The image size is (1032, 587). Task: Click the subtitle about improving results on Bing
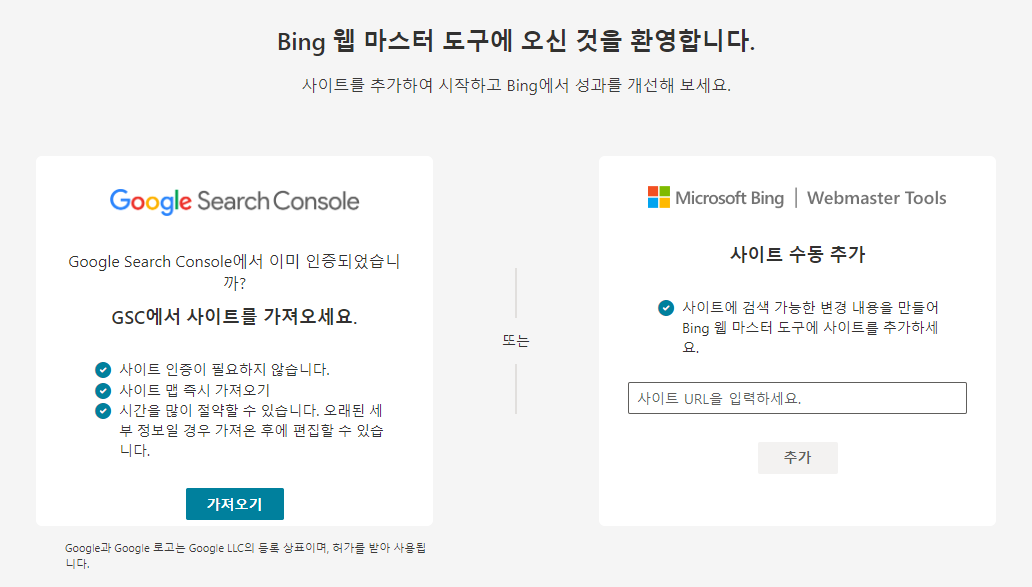[x=516, y=86]
